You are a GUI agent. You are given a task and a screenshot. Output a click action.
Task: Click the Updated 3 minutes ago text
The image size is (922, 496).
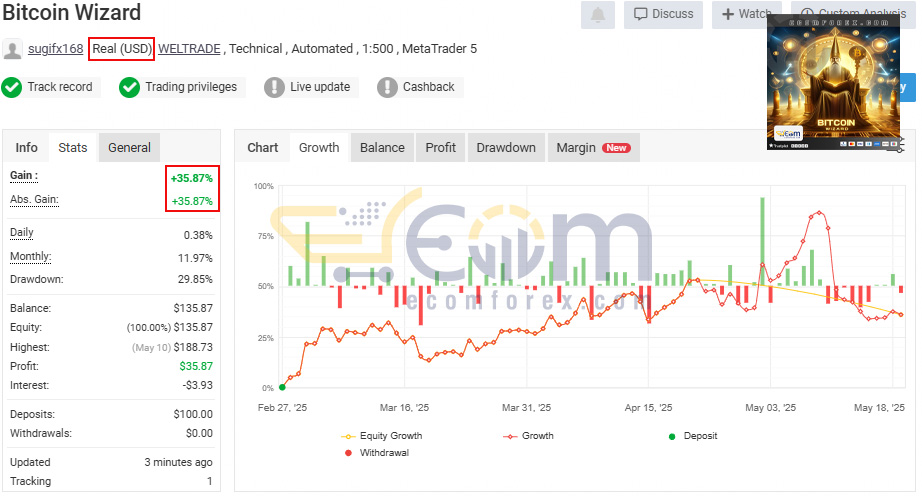coord(178,463)
